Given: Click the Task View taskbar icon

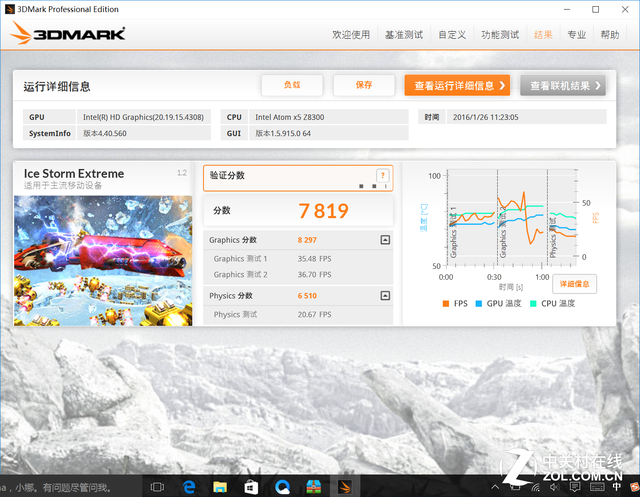Looking at the screenshot, I should pyautogui.click(x=157, y=487).
